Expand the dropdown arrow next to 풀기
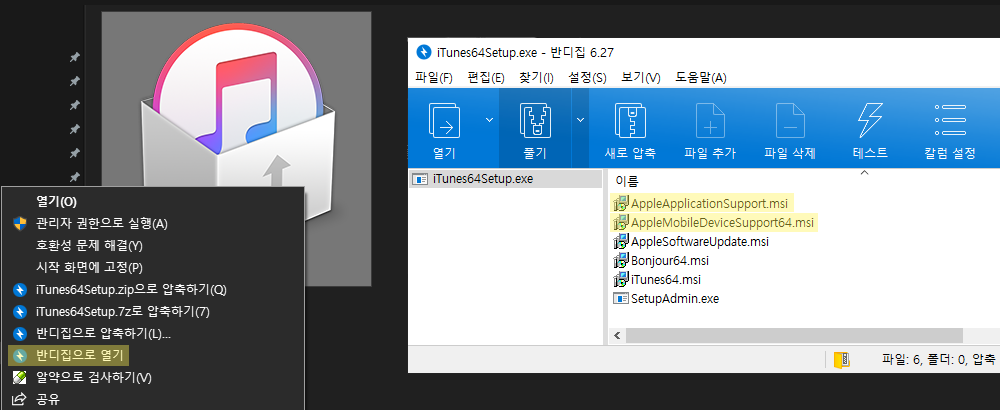The height and width of the screenshot is (410, 1000). (x=580, y=119)
